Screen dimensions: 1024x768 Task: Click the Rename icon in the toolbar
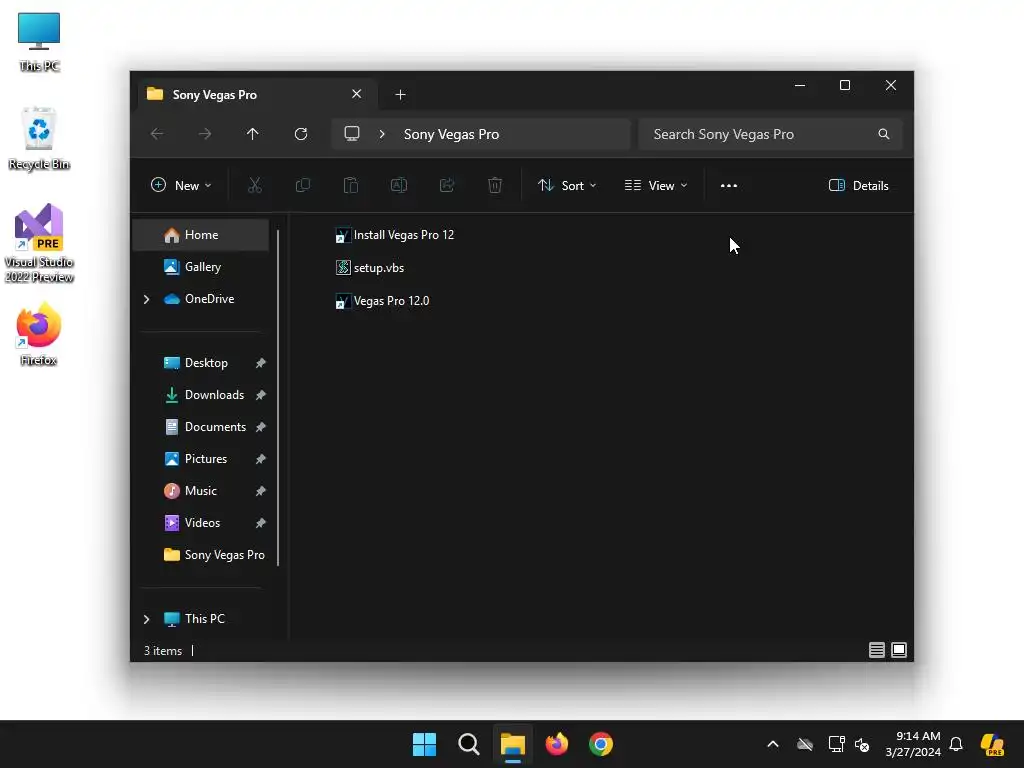coord(398,185)
